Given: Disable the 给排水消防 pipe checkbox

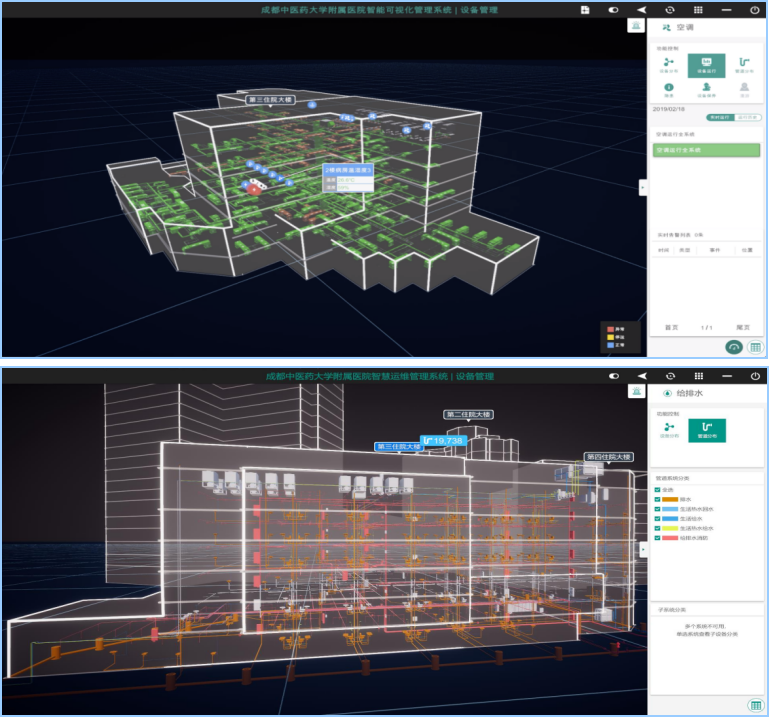Looking at the screenshot, I should tap(656, 539).
